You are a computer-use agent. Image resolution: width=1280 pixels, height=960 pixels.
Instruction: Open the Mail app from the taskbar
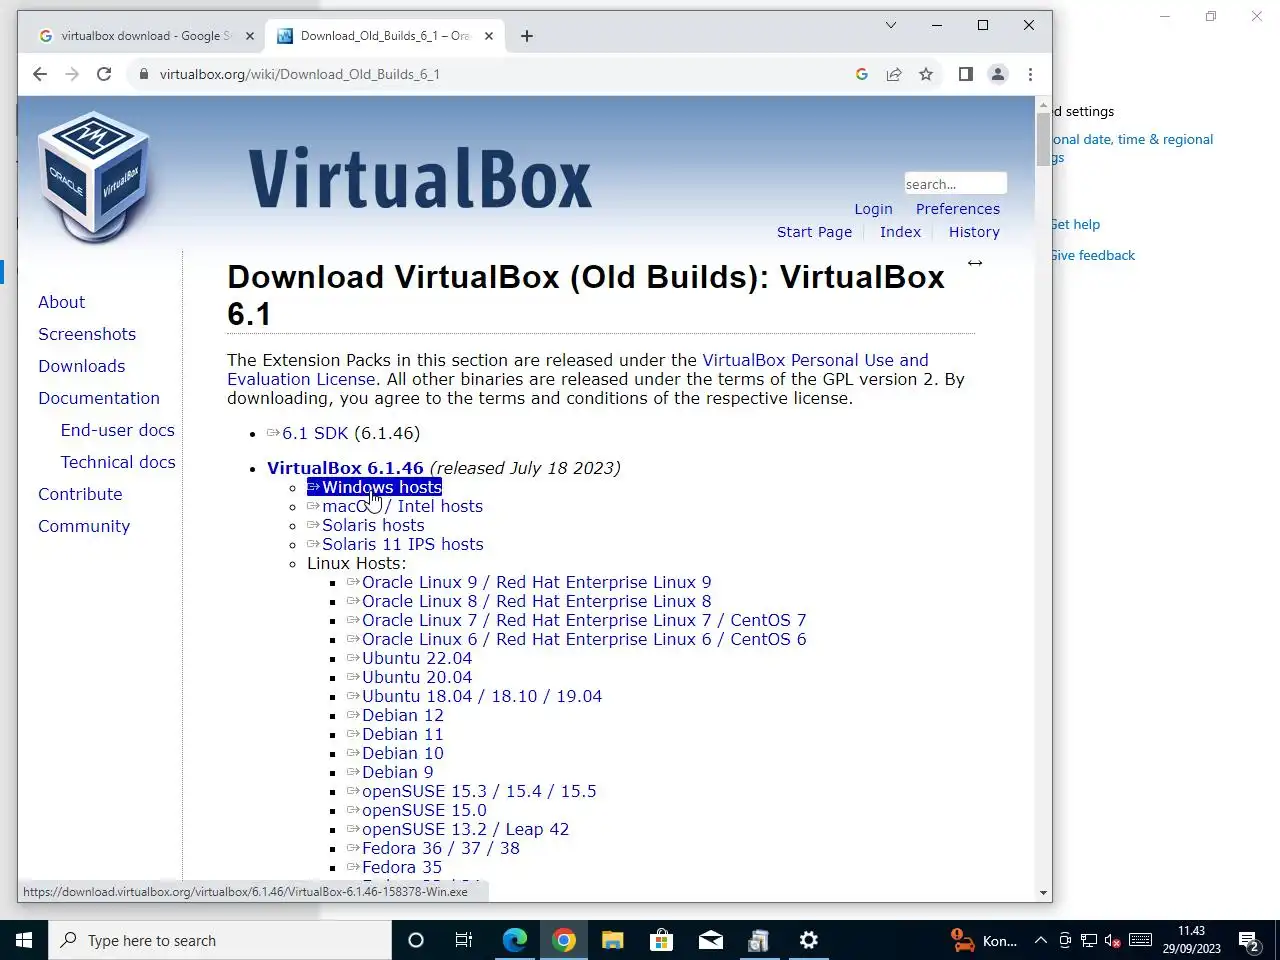point(711,940)
